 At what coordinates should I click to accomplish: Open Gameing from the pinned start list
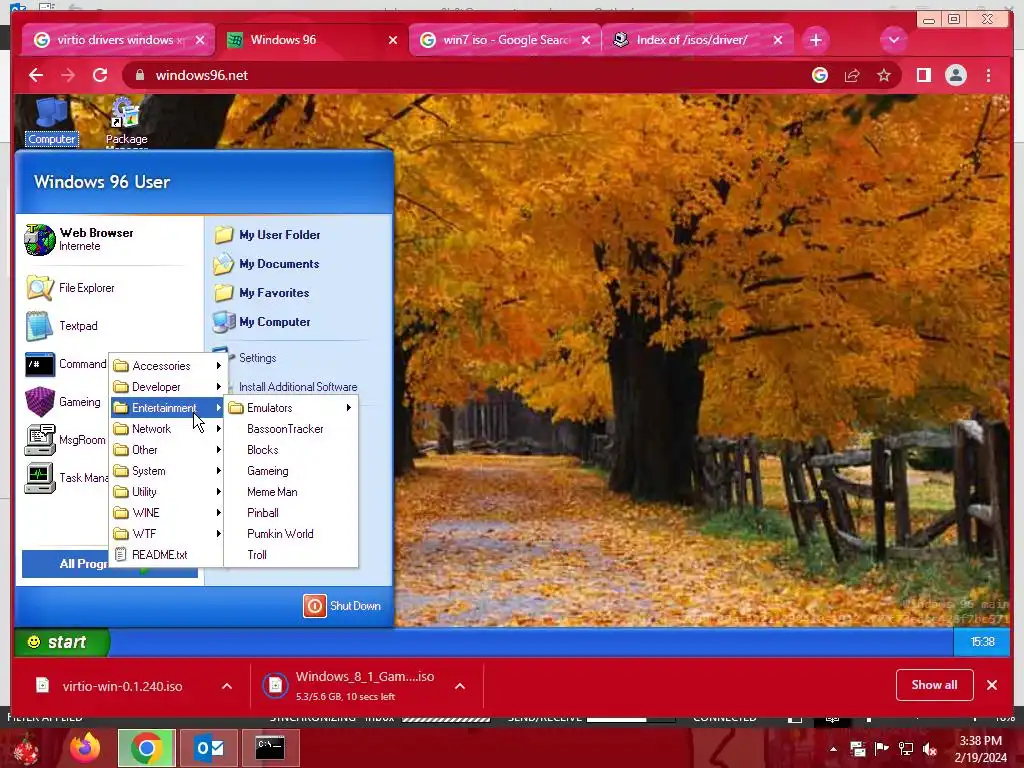point(63,402)
